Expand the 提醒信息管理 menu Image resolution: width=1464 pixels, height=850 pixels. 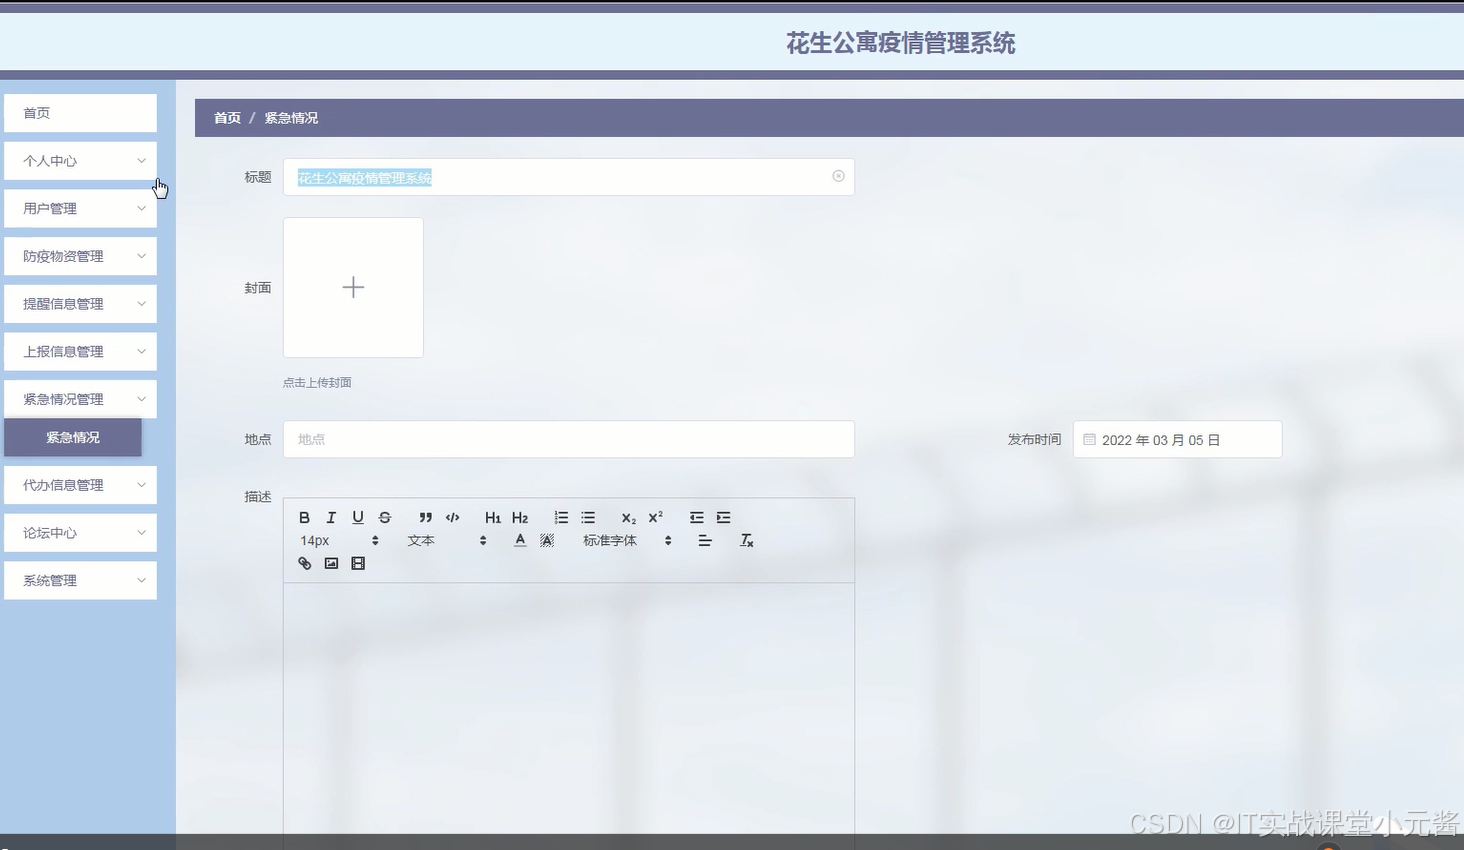(x=80, y=304)
